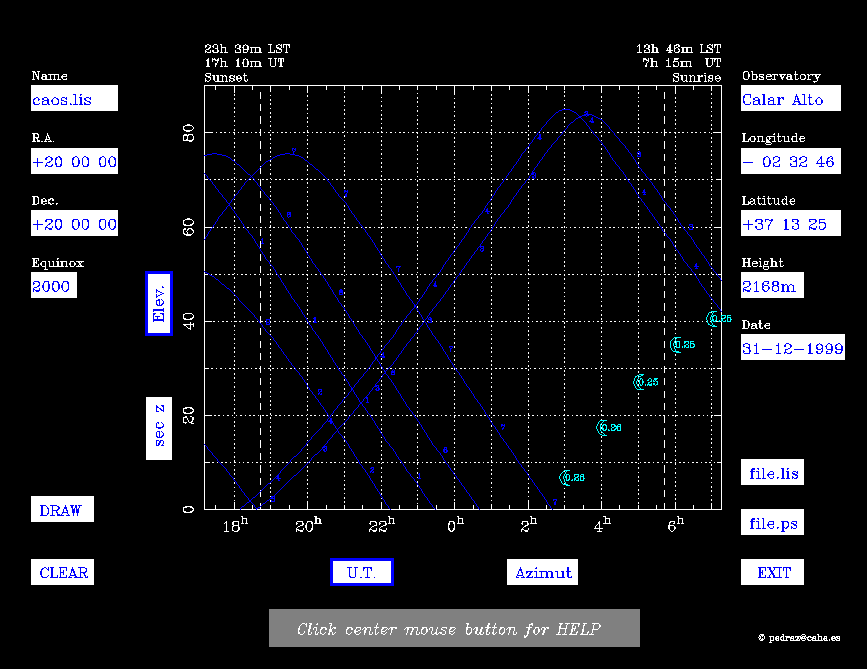Click the R.A. input field
The height and width of the screenshot is (669, 867).
[74, 161]
